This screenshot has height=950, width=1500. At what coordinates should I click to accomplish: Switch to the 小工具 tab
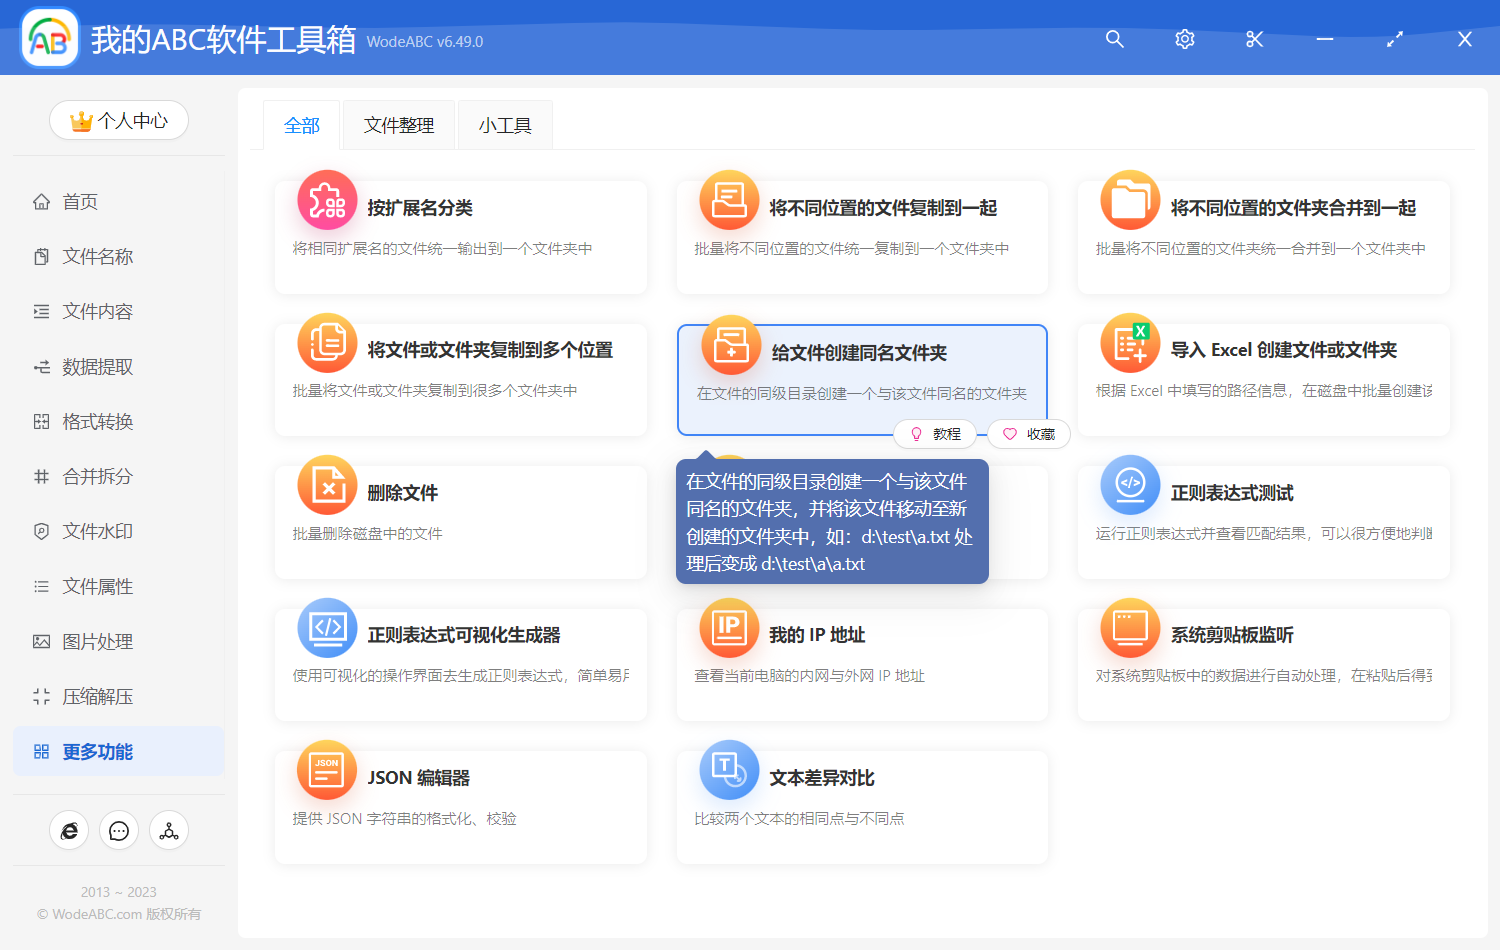[505, 124]
